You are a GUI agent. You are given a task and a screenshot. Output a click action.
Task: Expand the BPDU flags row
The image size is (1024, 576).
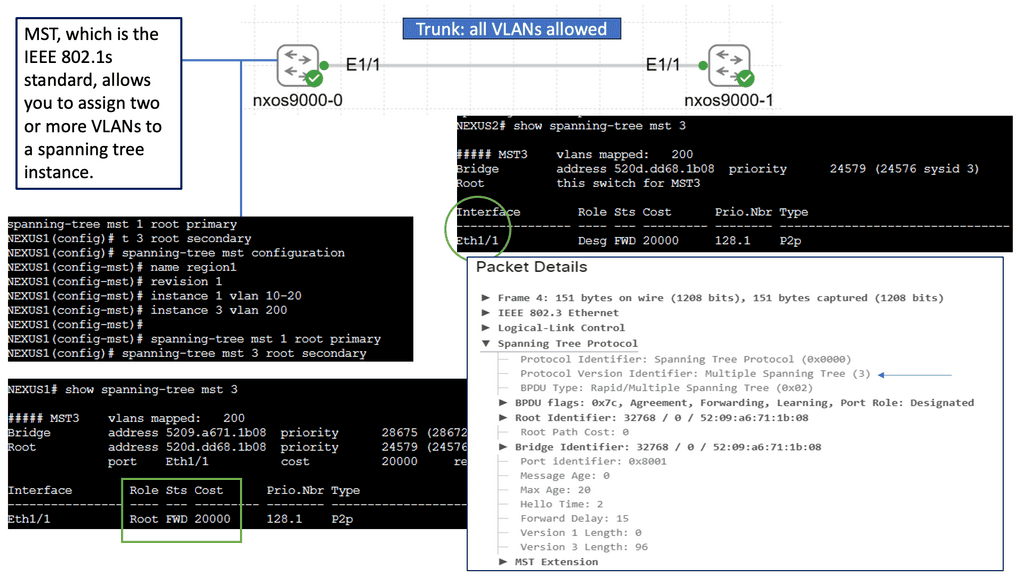(x=503, y=403)
